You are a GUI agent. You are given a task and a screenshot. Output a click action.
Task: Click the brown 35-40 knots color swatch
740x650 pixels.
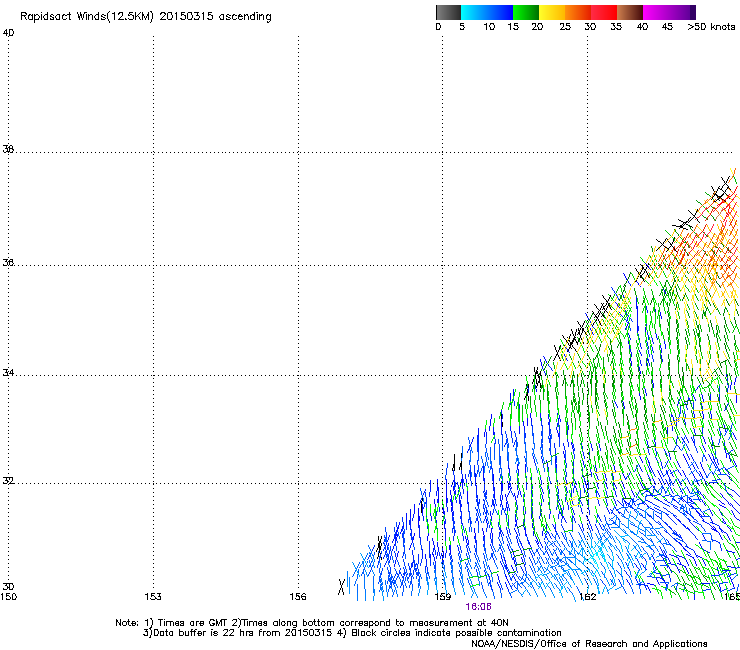(x=630, y=12)
